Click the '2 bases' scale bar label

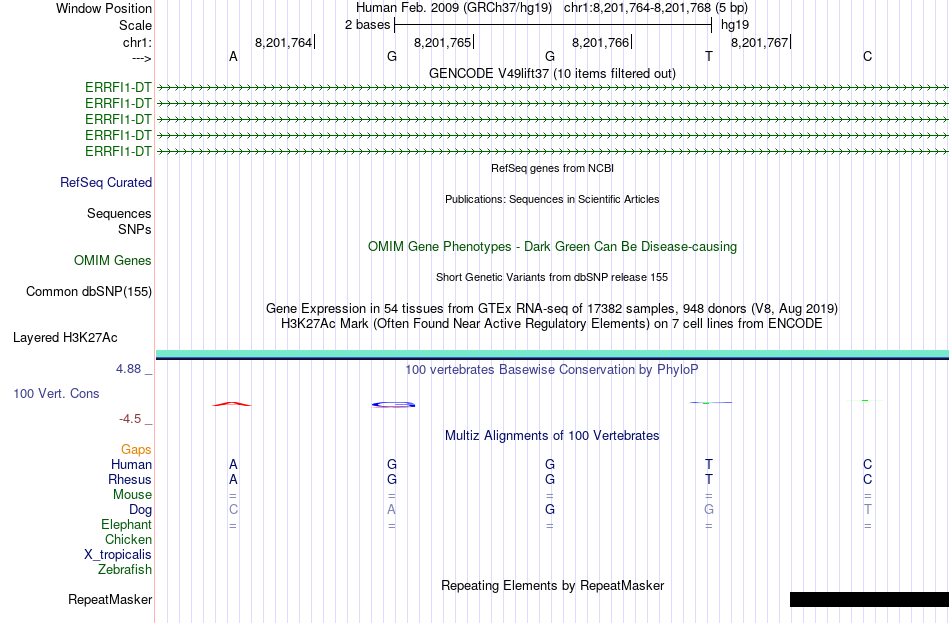(368, 25)
